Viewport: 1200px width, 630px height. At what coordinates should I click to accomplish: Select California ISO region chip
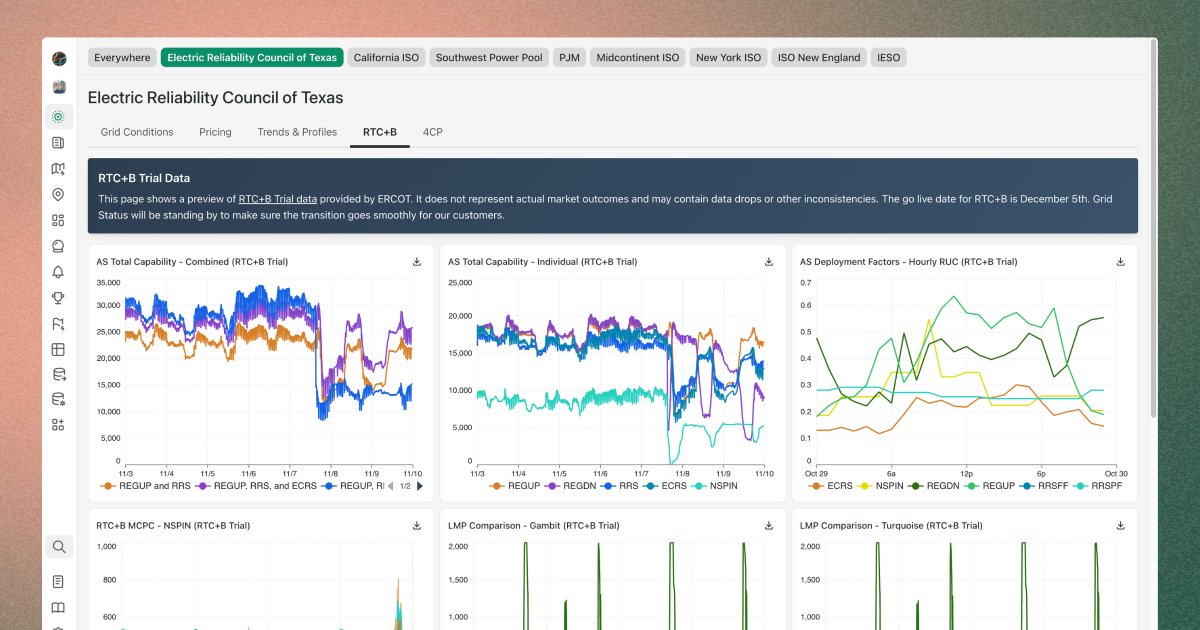(x=386, y=58)
